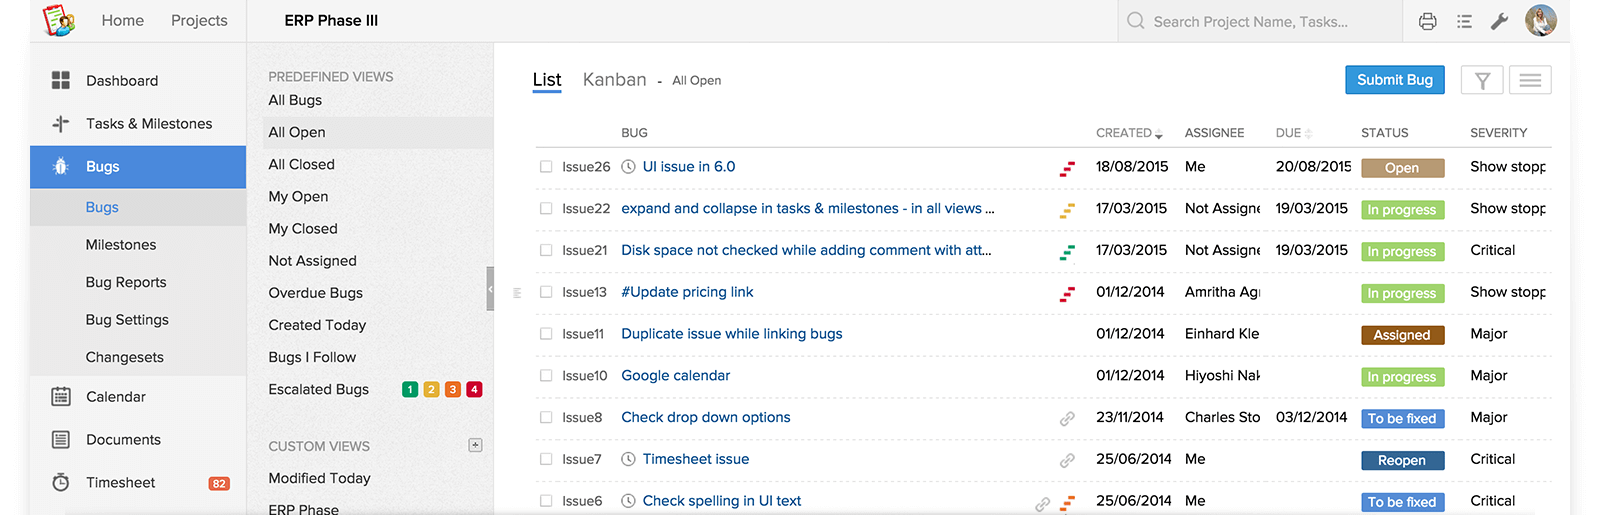Open the wrench settings icon
The width and height of the screenshot is (1600, 515).
[x=1499, y=21]
